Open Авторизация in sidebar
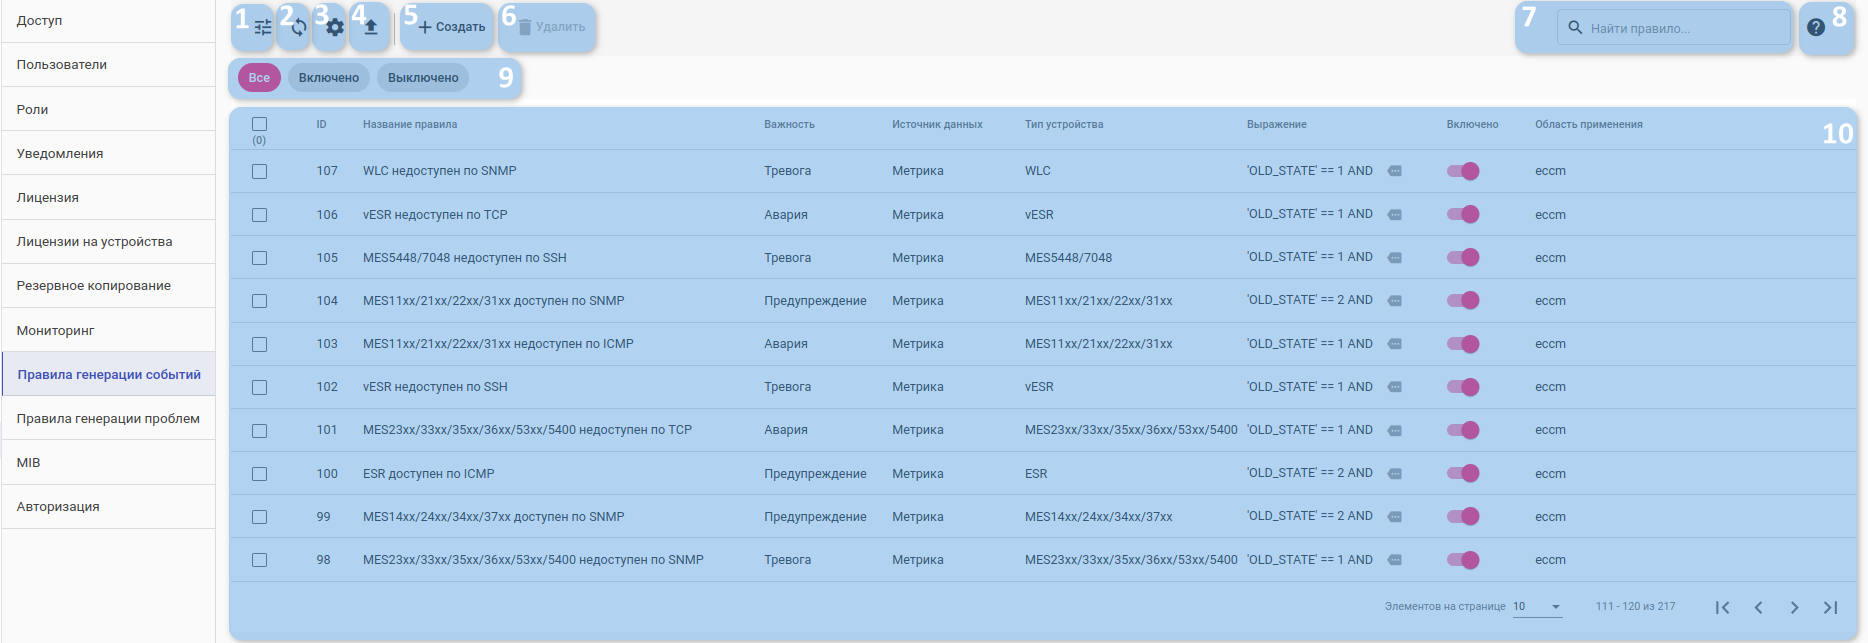 pyautogui.click(x=108, y=507)
